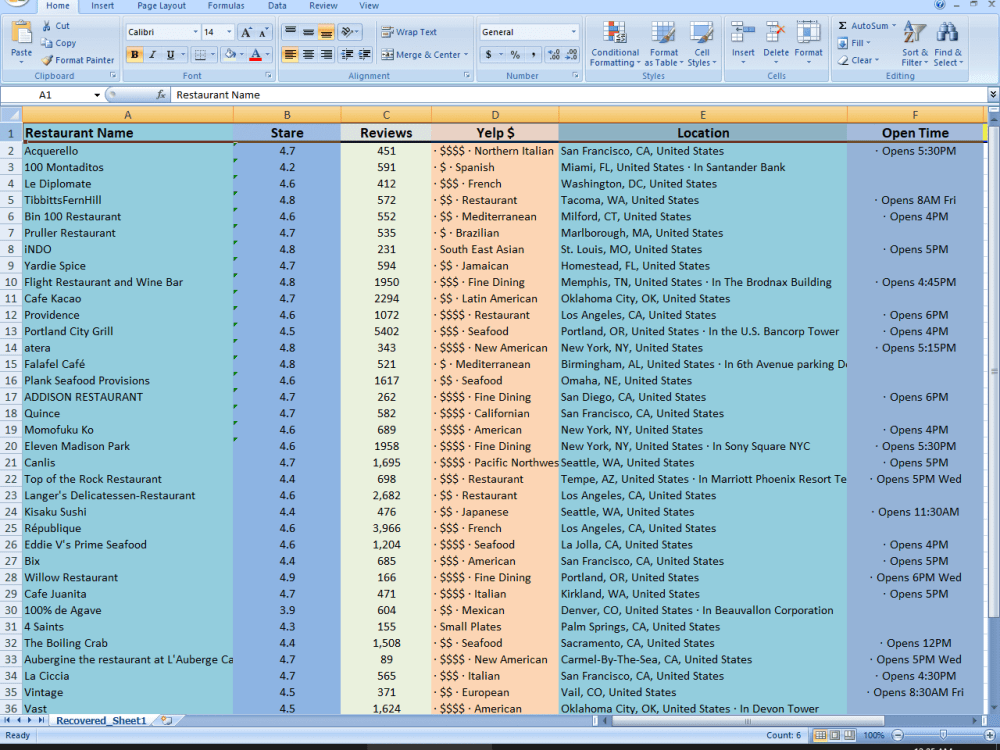Switch to the Insert tab
Screen dimensions: 1000x750
[x=102, y=6]
